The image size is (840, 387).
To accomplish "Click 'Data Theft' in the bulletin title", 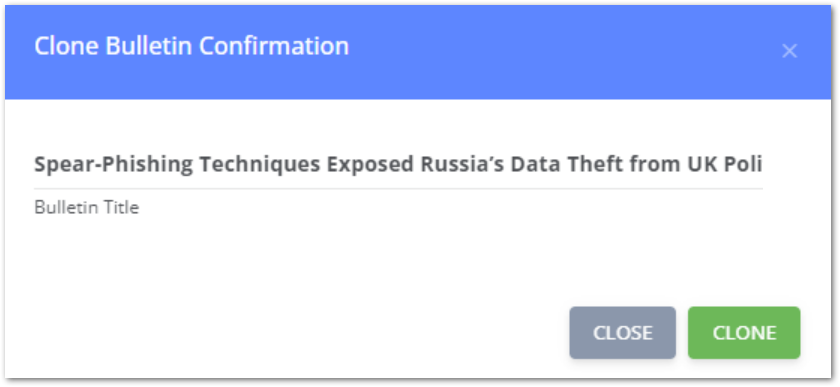I will click(x=560, y=165).
